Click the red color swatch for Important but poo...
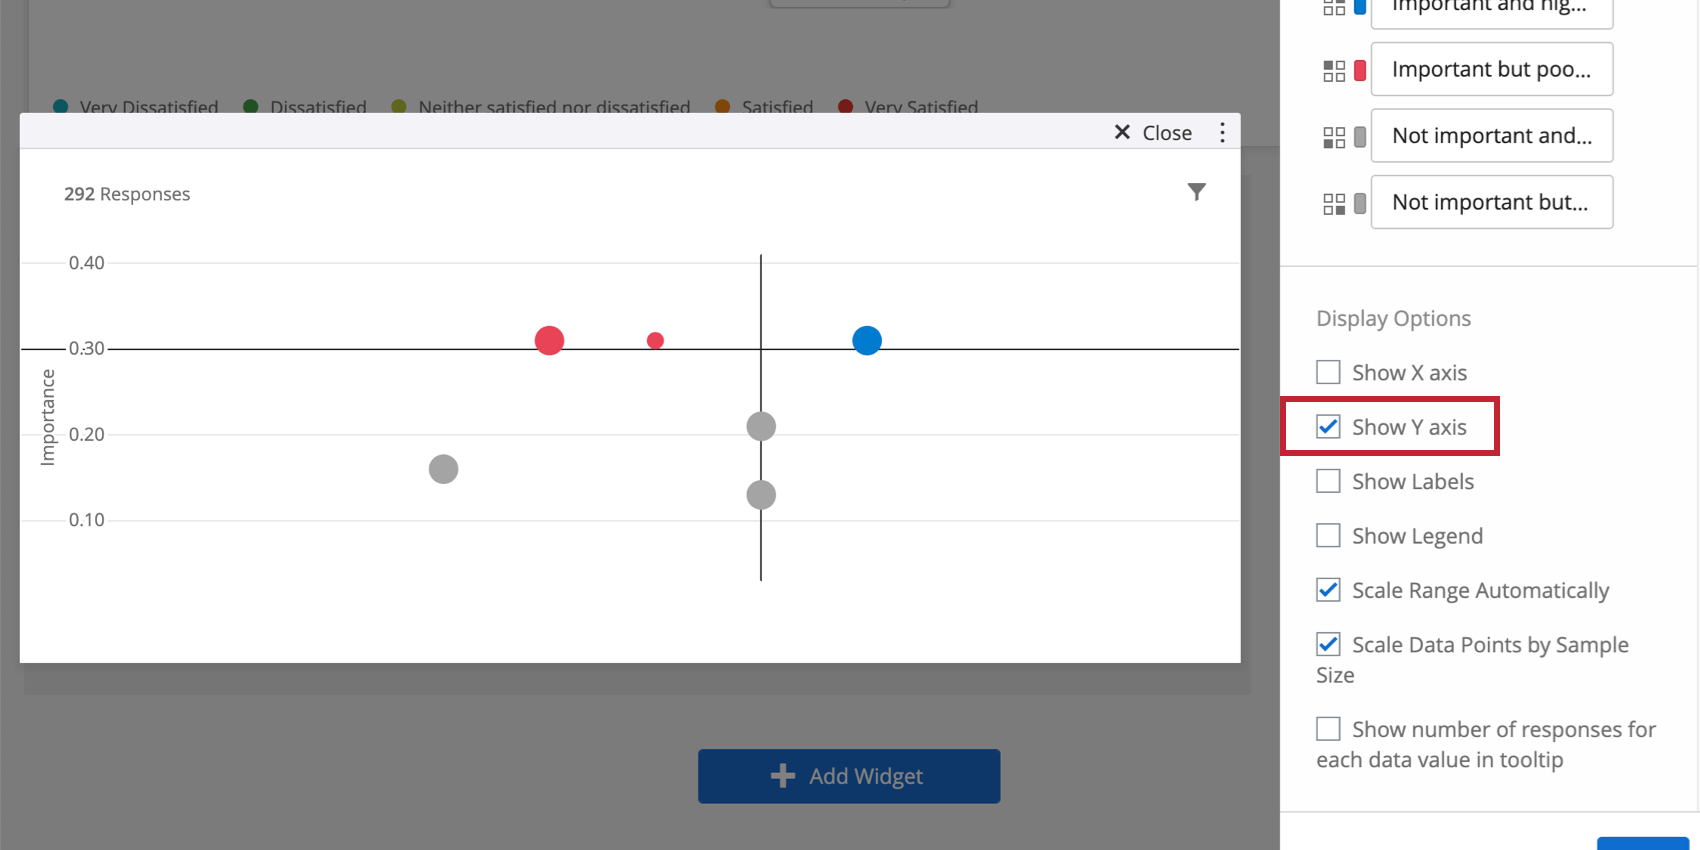 [x=1360, y=71]
